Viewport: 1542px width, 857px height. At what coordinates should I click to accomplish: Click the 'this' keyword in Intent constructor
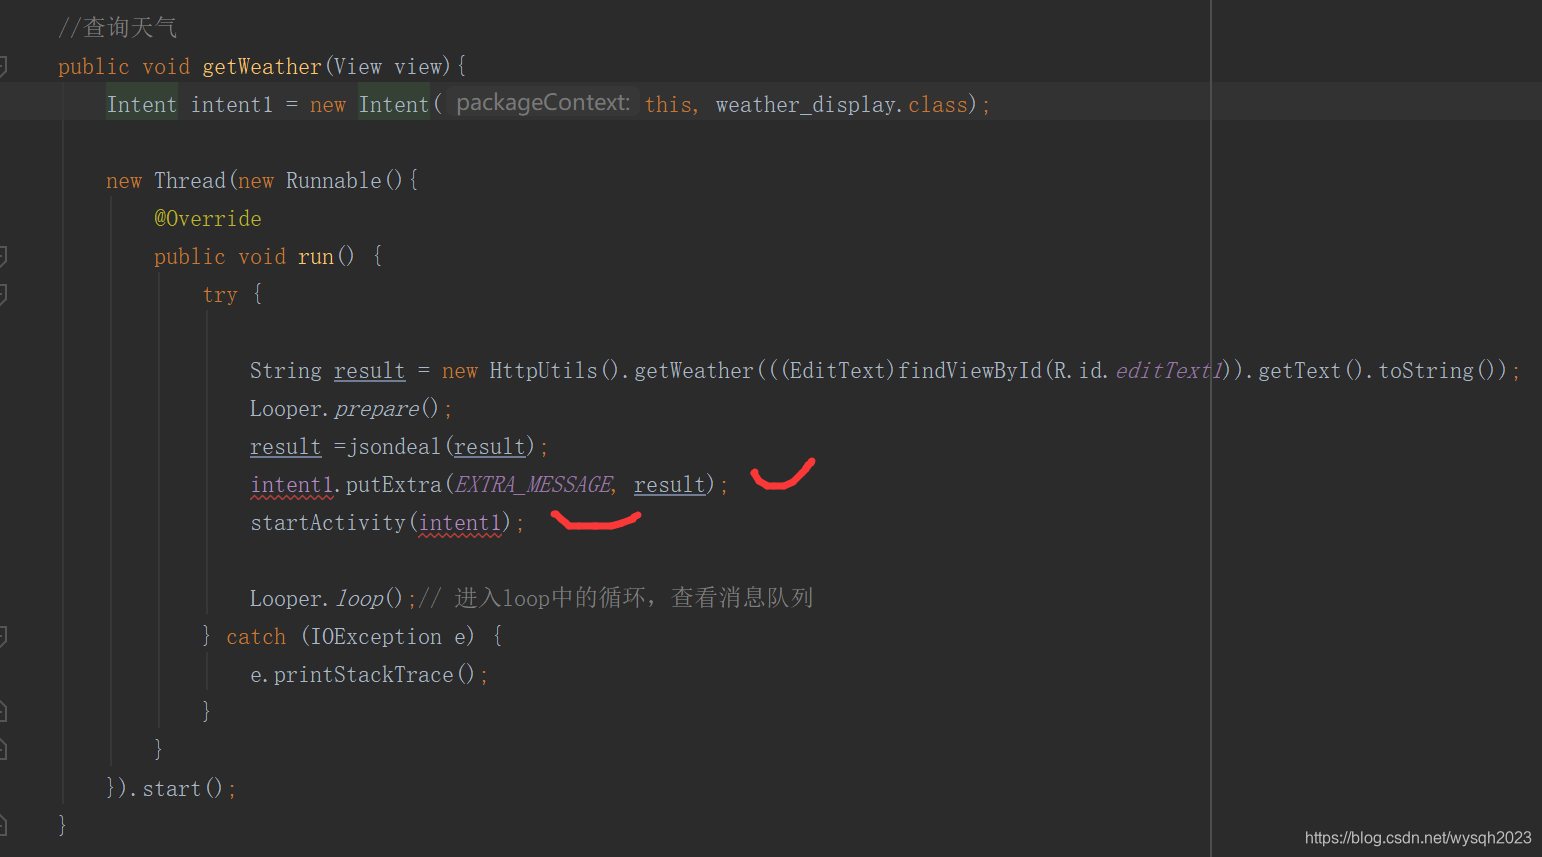click(x=669, y=105)
